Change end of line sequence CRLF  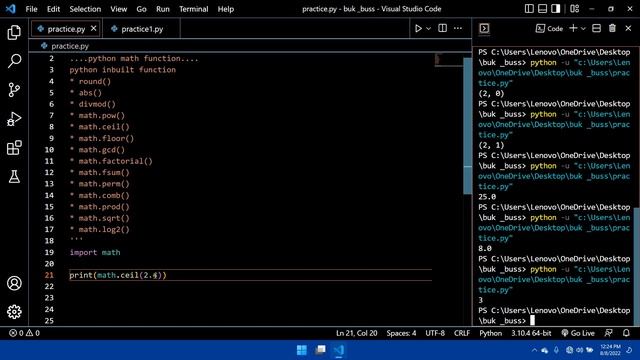coord(462,333)
